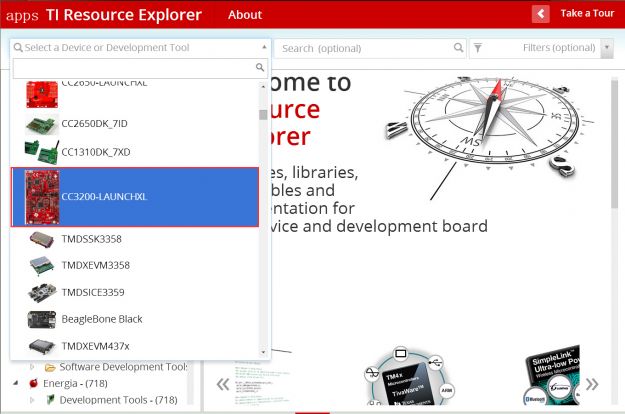Click the Filters (optional) field
Screen dimensions: 625x414
click(541, 48)
